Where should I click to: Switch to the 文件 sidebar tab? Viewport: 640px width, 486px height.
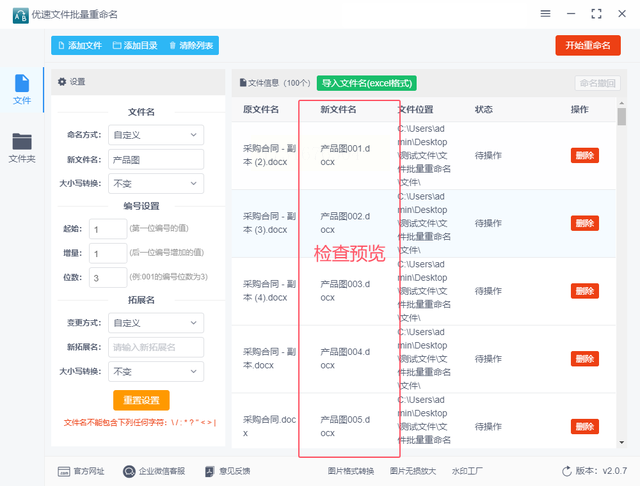22,89
